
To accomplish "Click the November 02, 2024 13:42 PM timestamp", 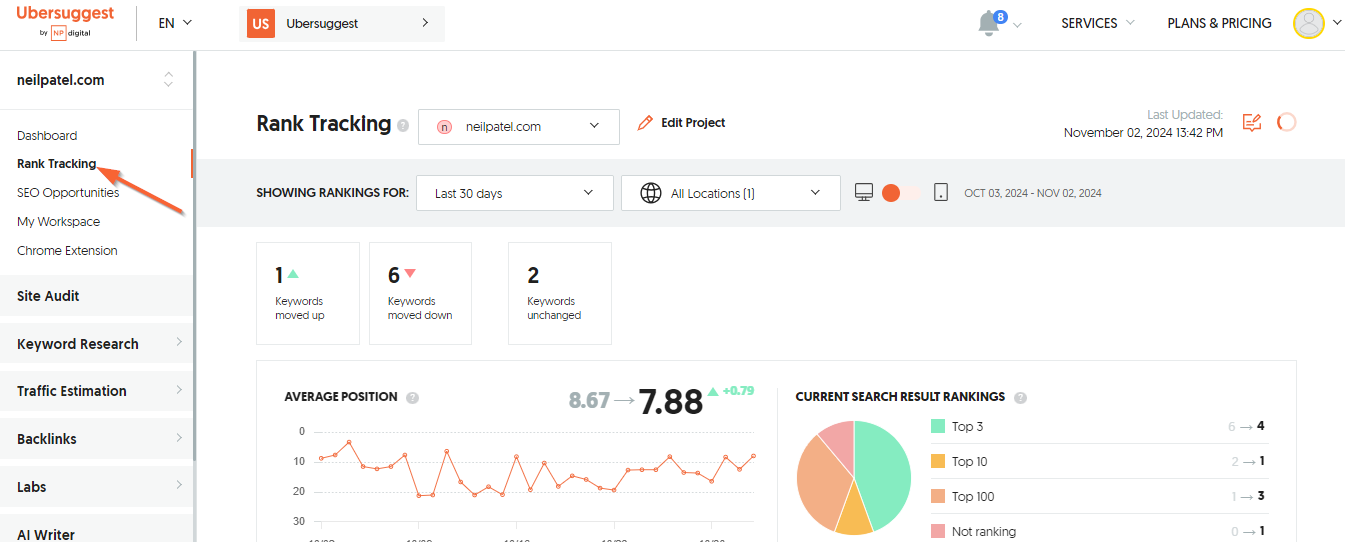I will pyautogui.click(x=1143, y=133).
